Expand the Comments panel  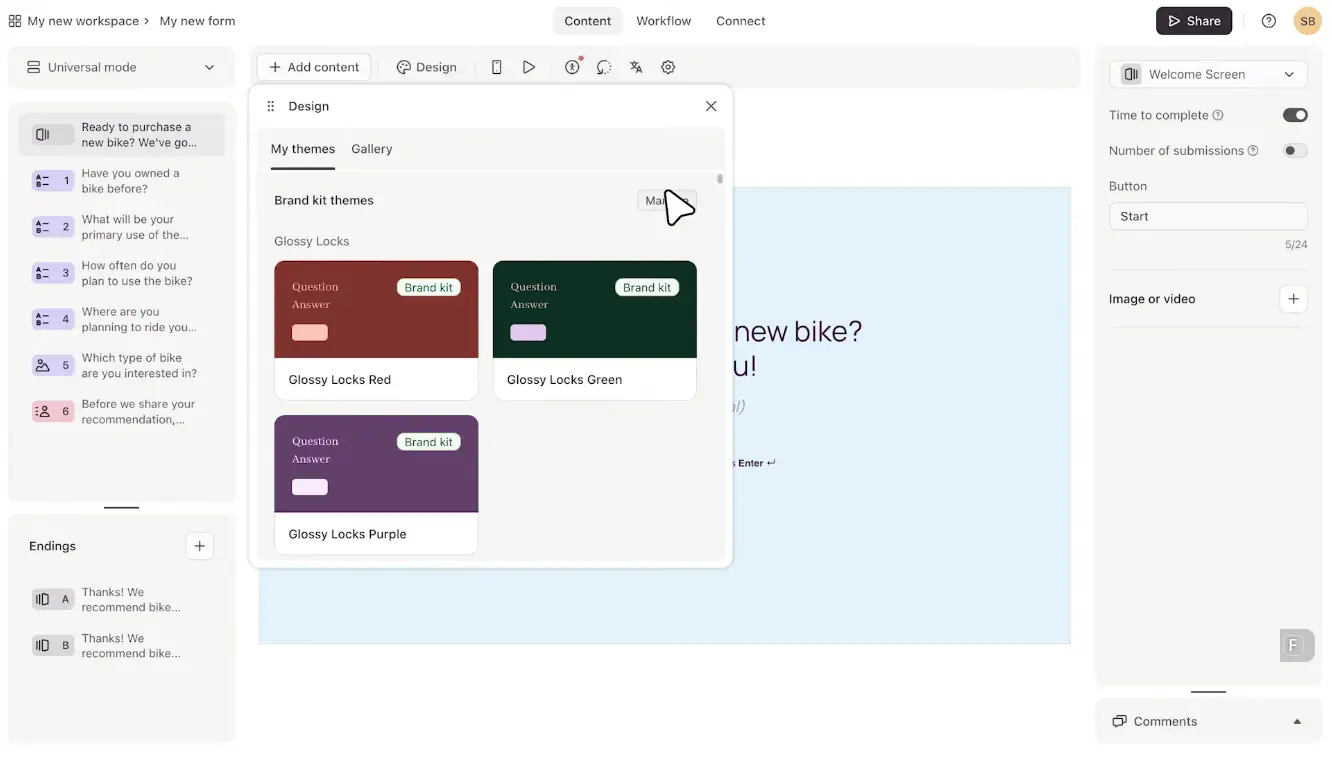(1208, 721)
